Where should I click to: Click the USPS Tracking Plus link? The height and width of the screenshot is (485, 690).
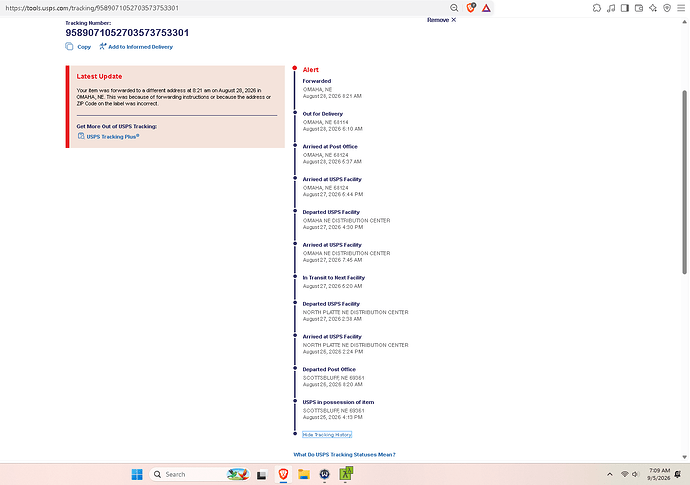(113, 137)
